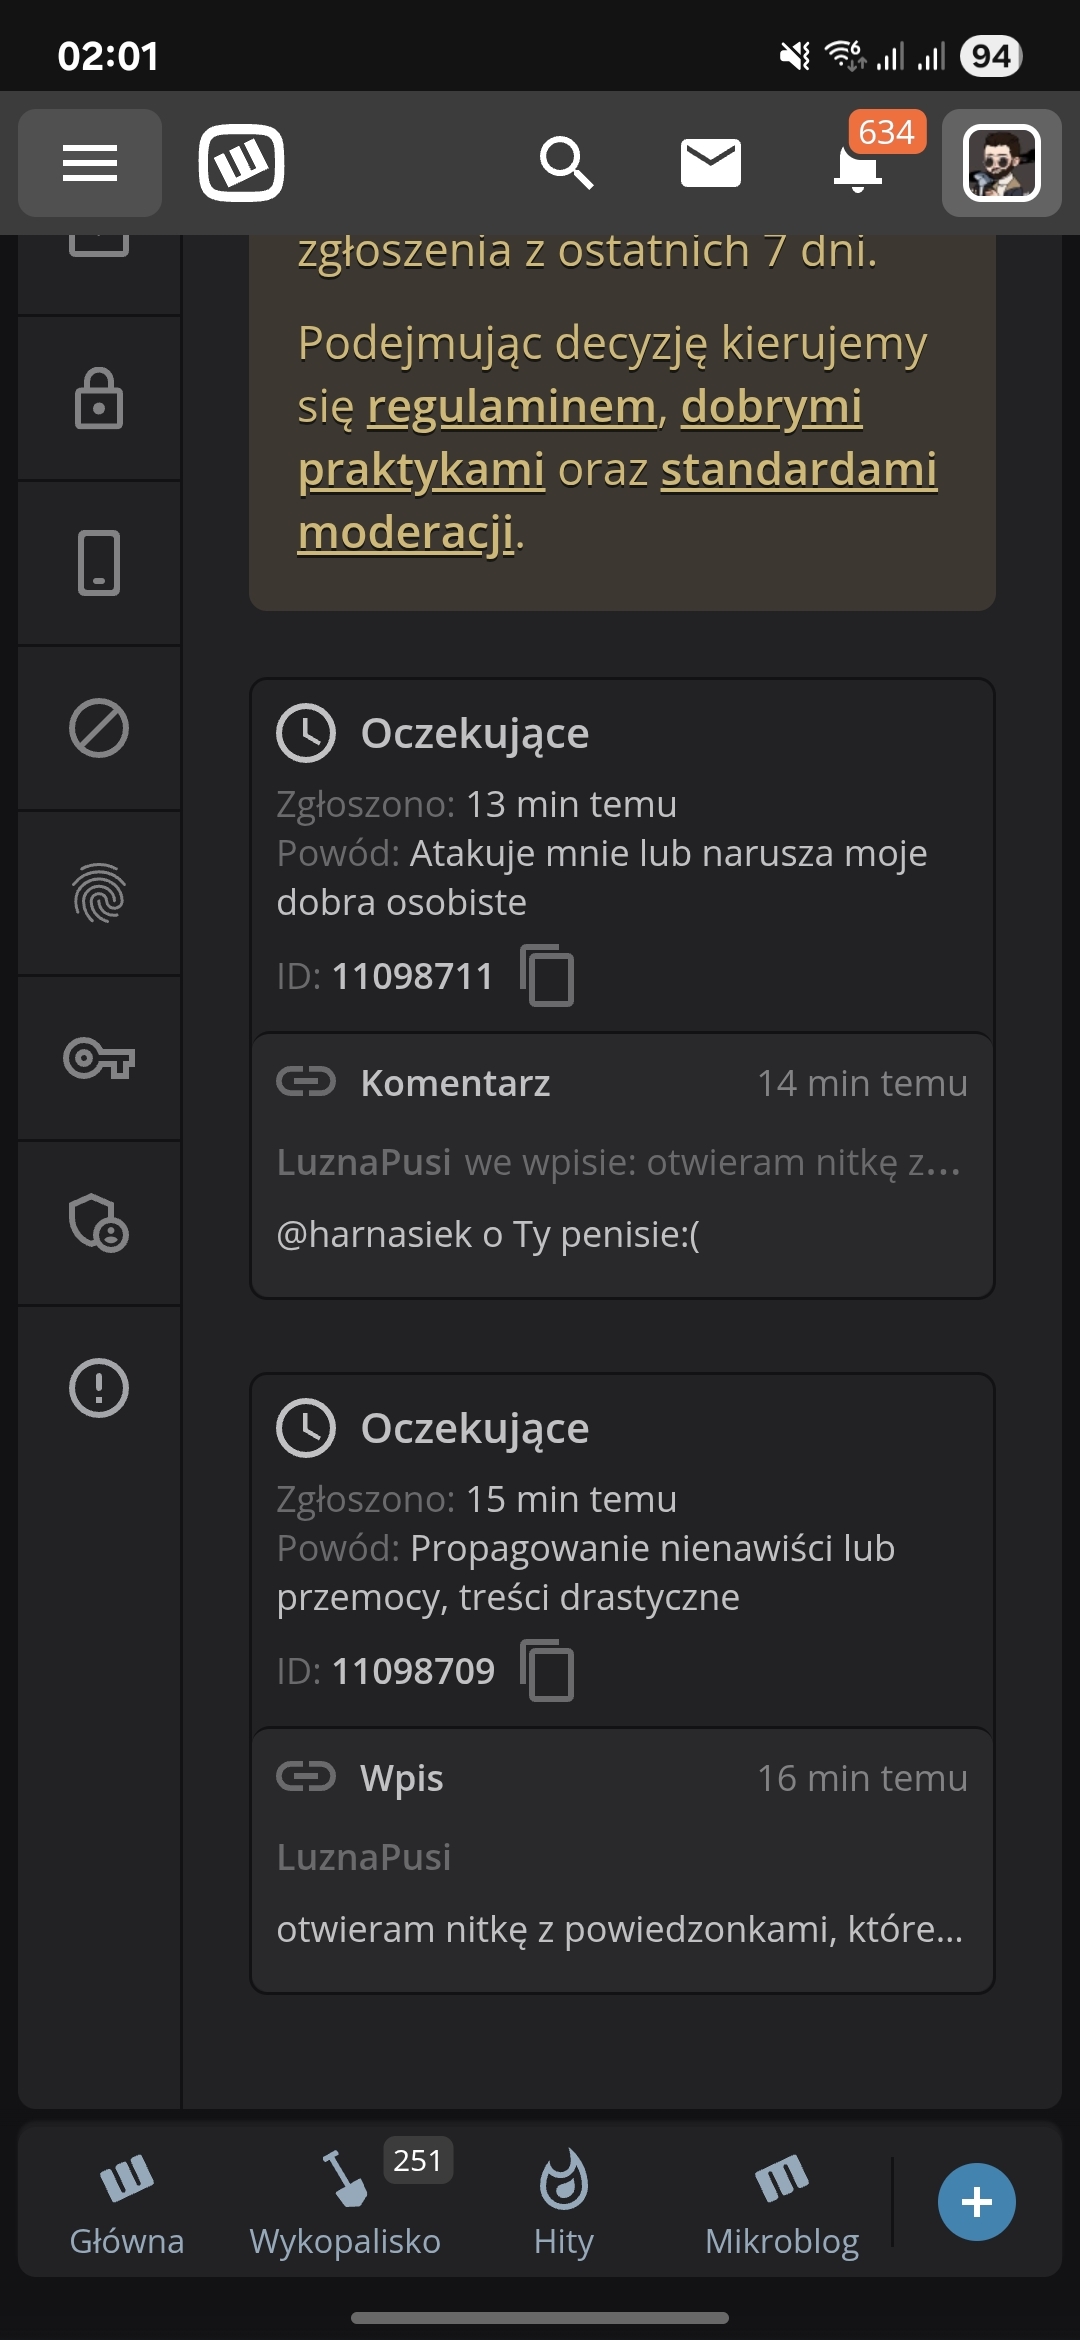Image resolution: width=1080 pixels, height=2340 pixels.
Task: Switch to the Wykopalisko tab
Action: [345, 2201]
